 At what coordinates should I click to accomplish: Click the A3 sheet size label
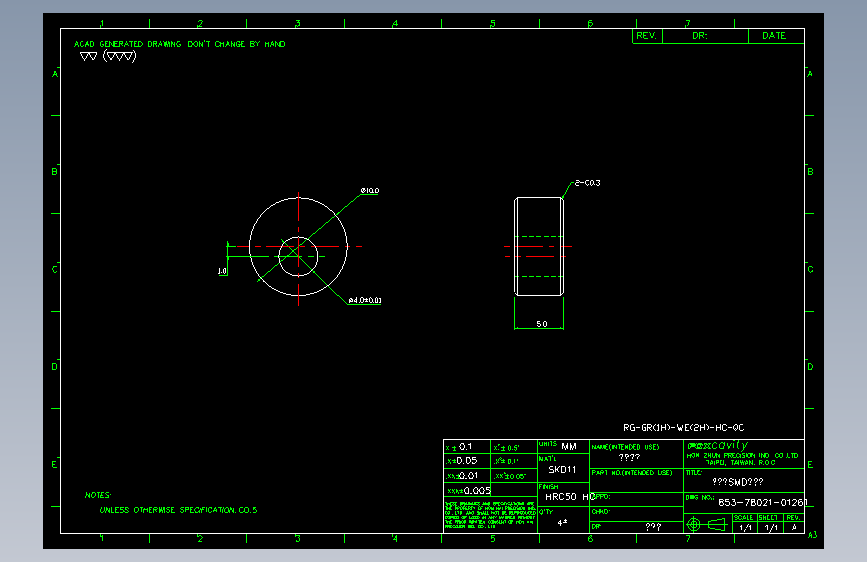click(812, 535)
